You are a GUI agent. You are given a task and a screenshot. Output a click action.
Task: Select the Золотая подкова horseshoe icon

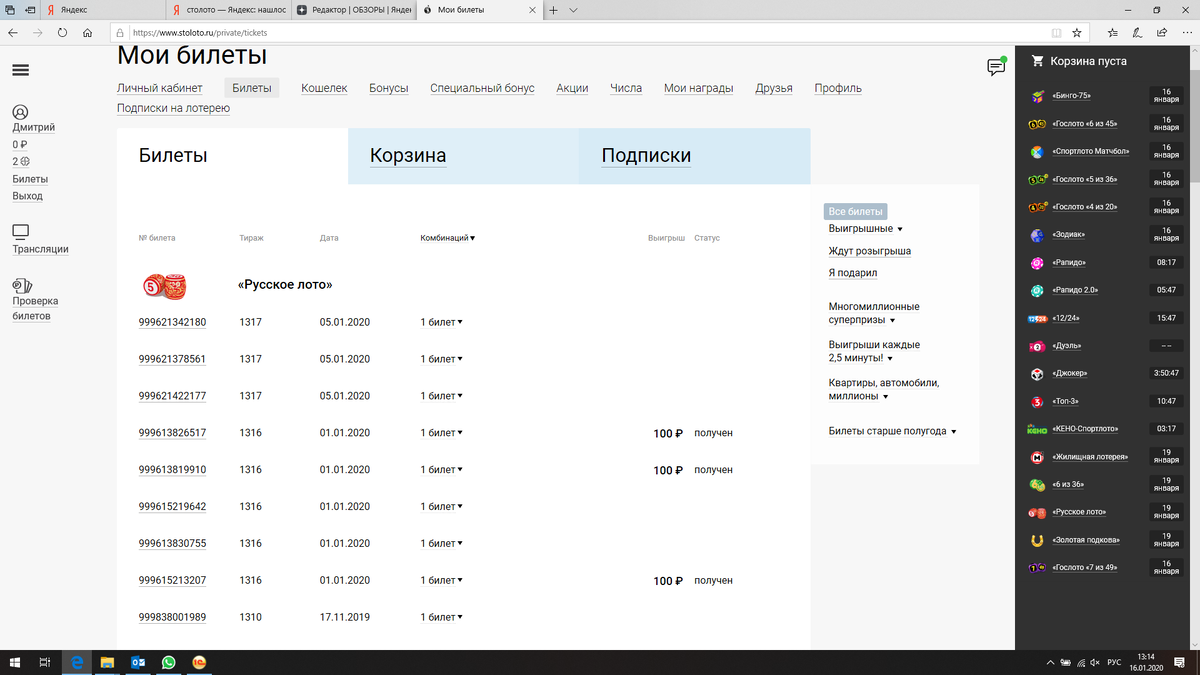click(x=1037, y=541)
